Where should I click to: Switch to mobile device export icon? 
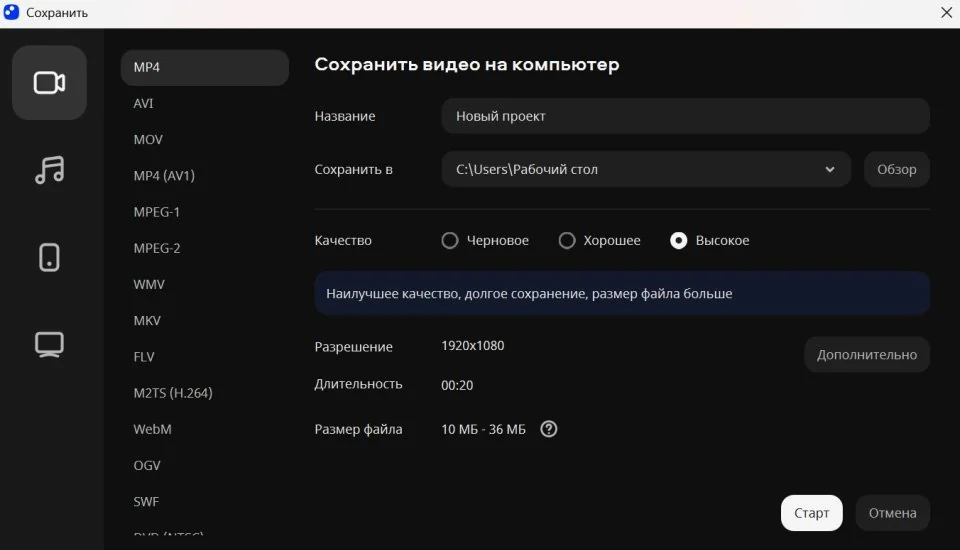tap(49, 257)
